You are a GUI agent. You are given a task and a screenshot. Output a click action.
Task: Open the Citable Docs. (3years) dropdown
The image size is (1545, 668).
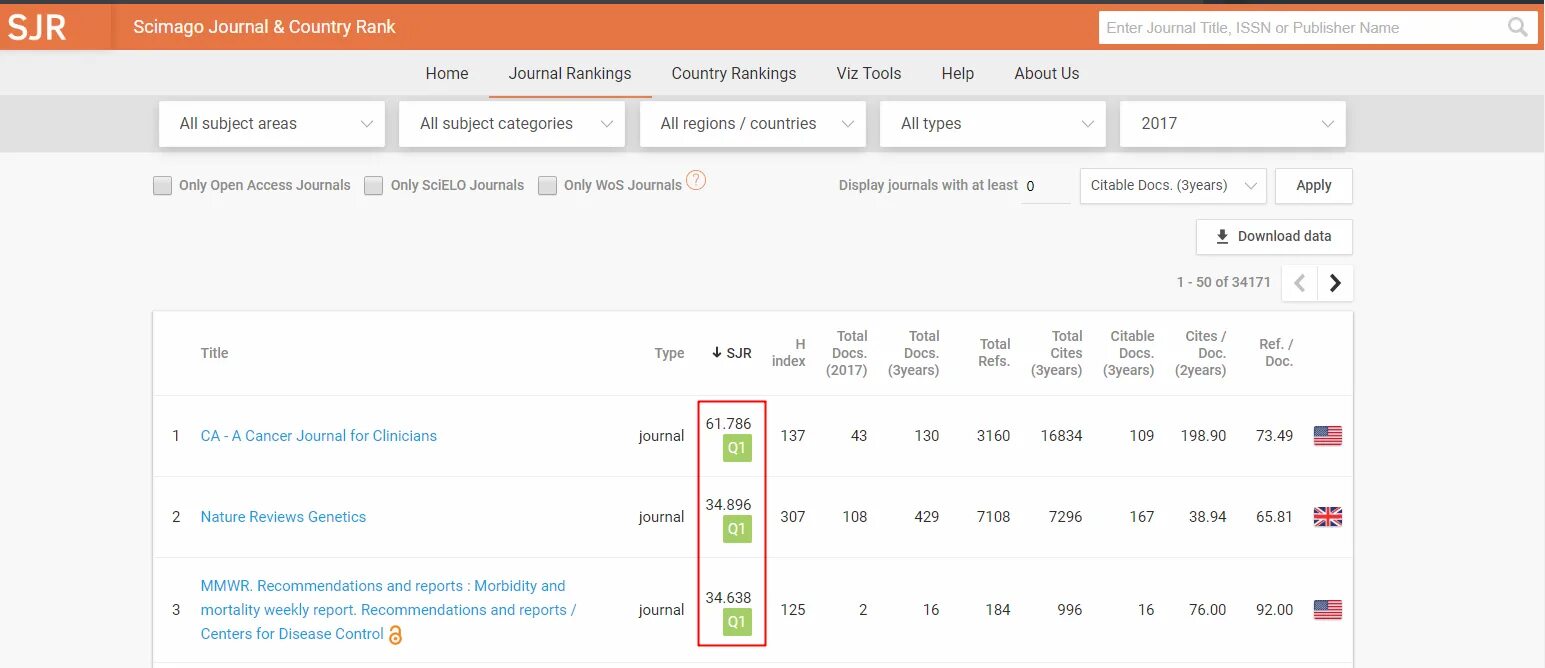click(1173, 186)
